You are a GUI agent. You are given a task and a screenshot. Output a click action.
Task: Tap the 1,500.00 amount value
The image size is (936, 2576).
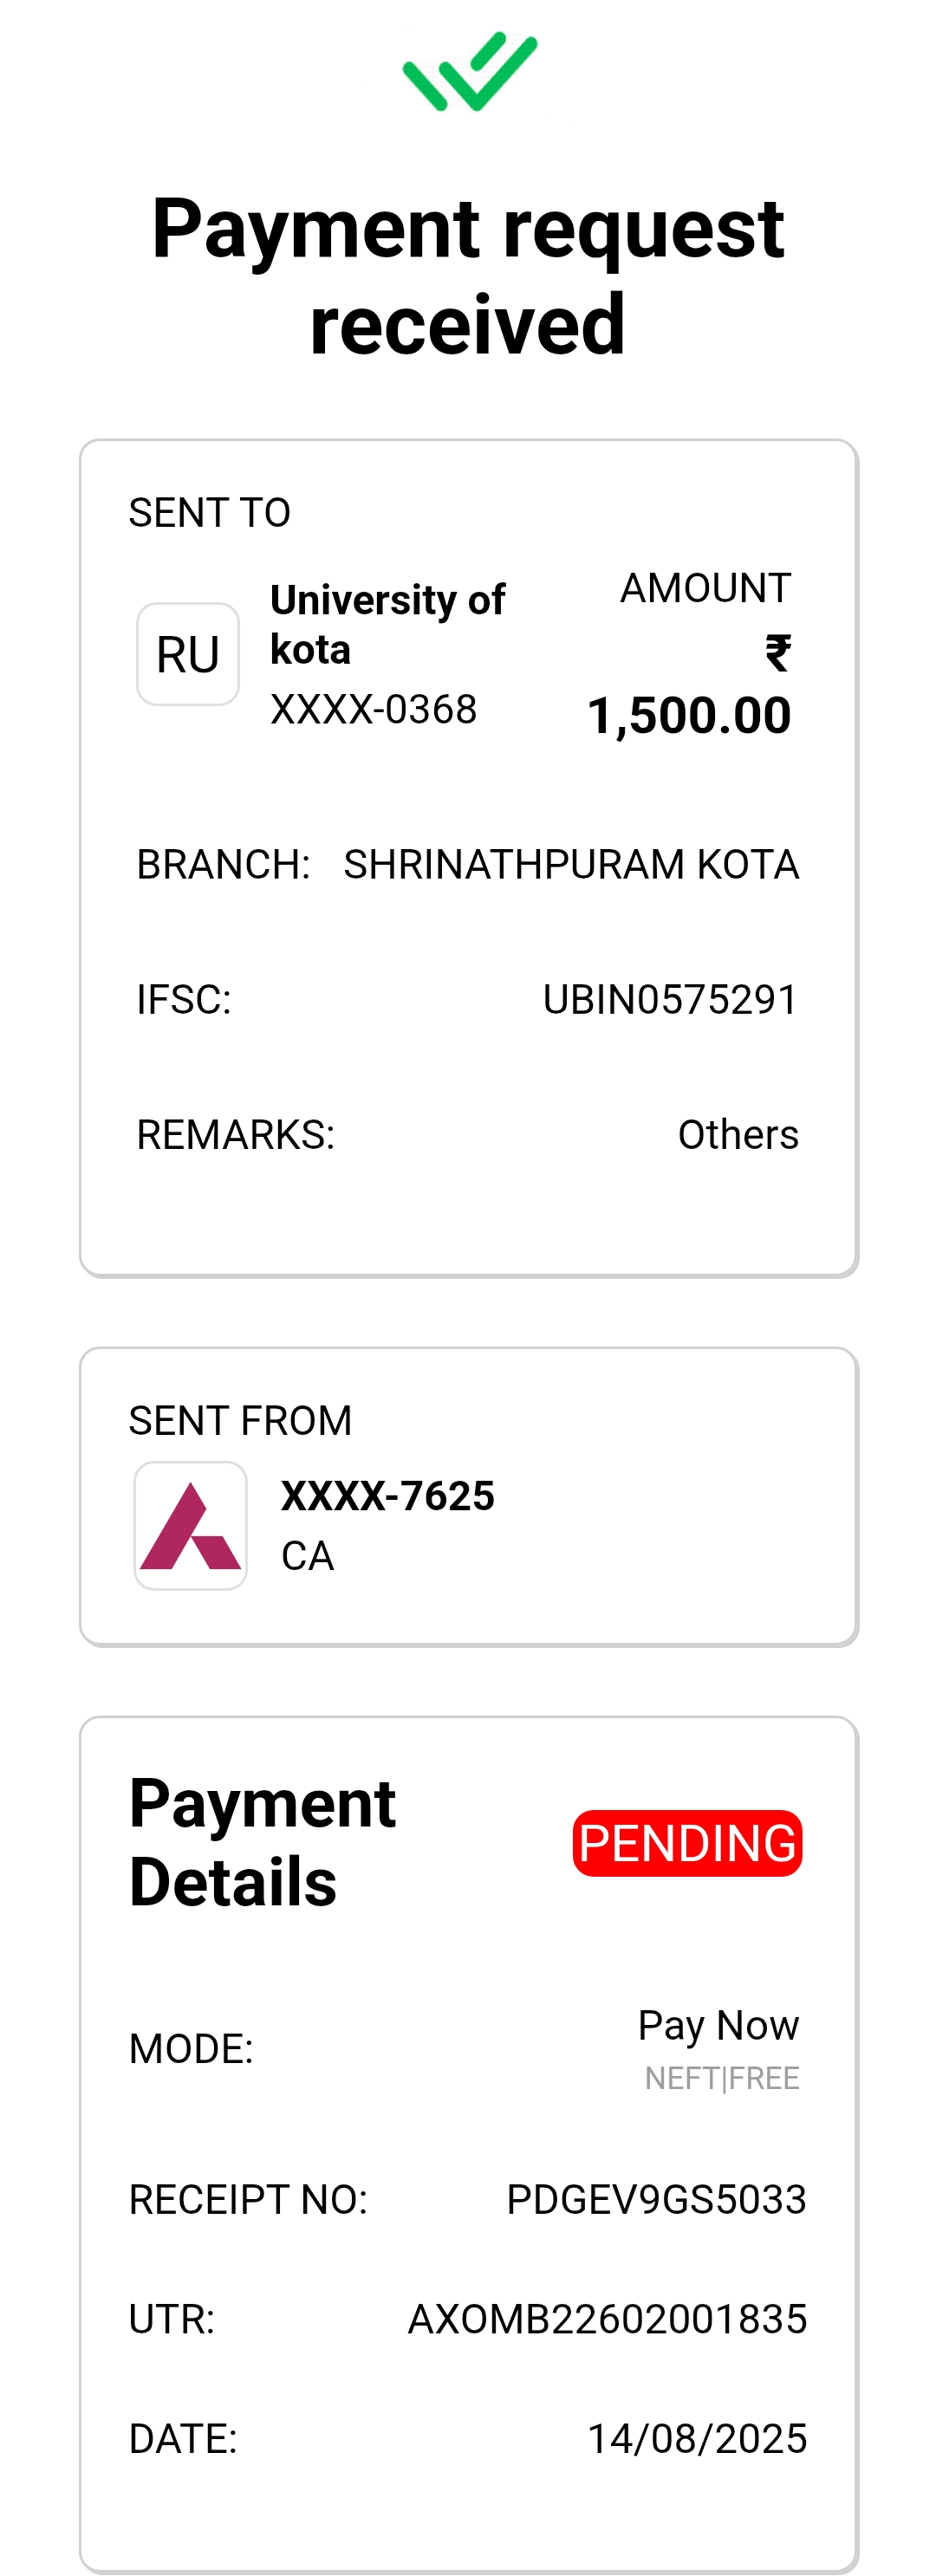tap(689, 716)
